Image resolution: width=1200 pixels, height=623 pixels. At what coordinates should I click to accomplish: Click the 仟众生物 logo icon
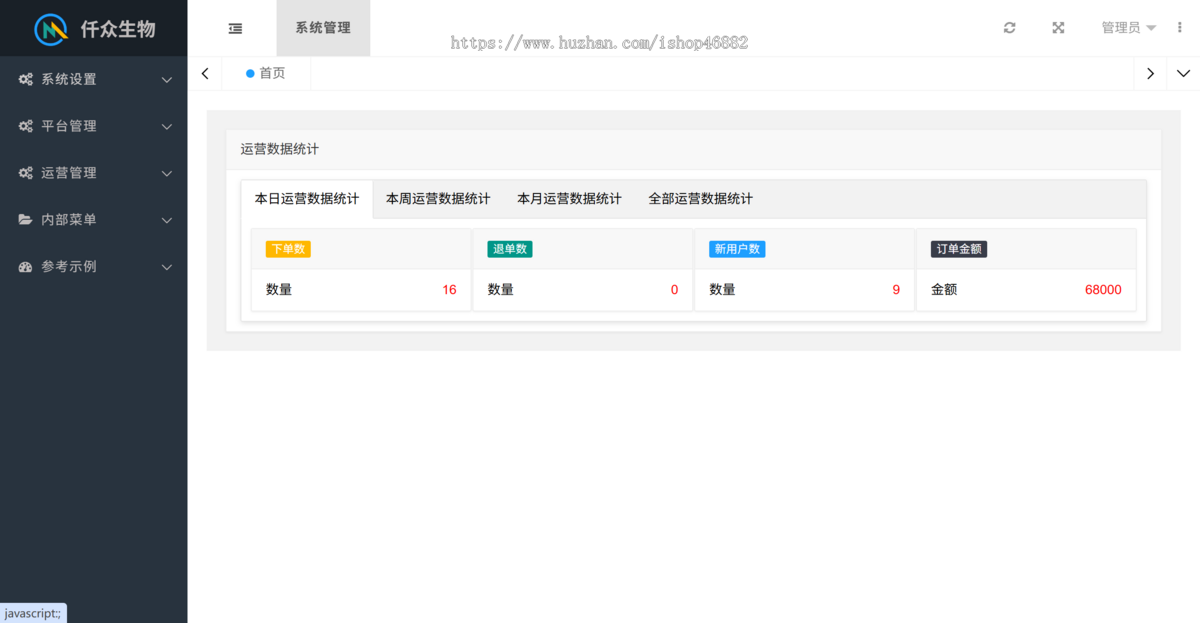point(51,30)
